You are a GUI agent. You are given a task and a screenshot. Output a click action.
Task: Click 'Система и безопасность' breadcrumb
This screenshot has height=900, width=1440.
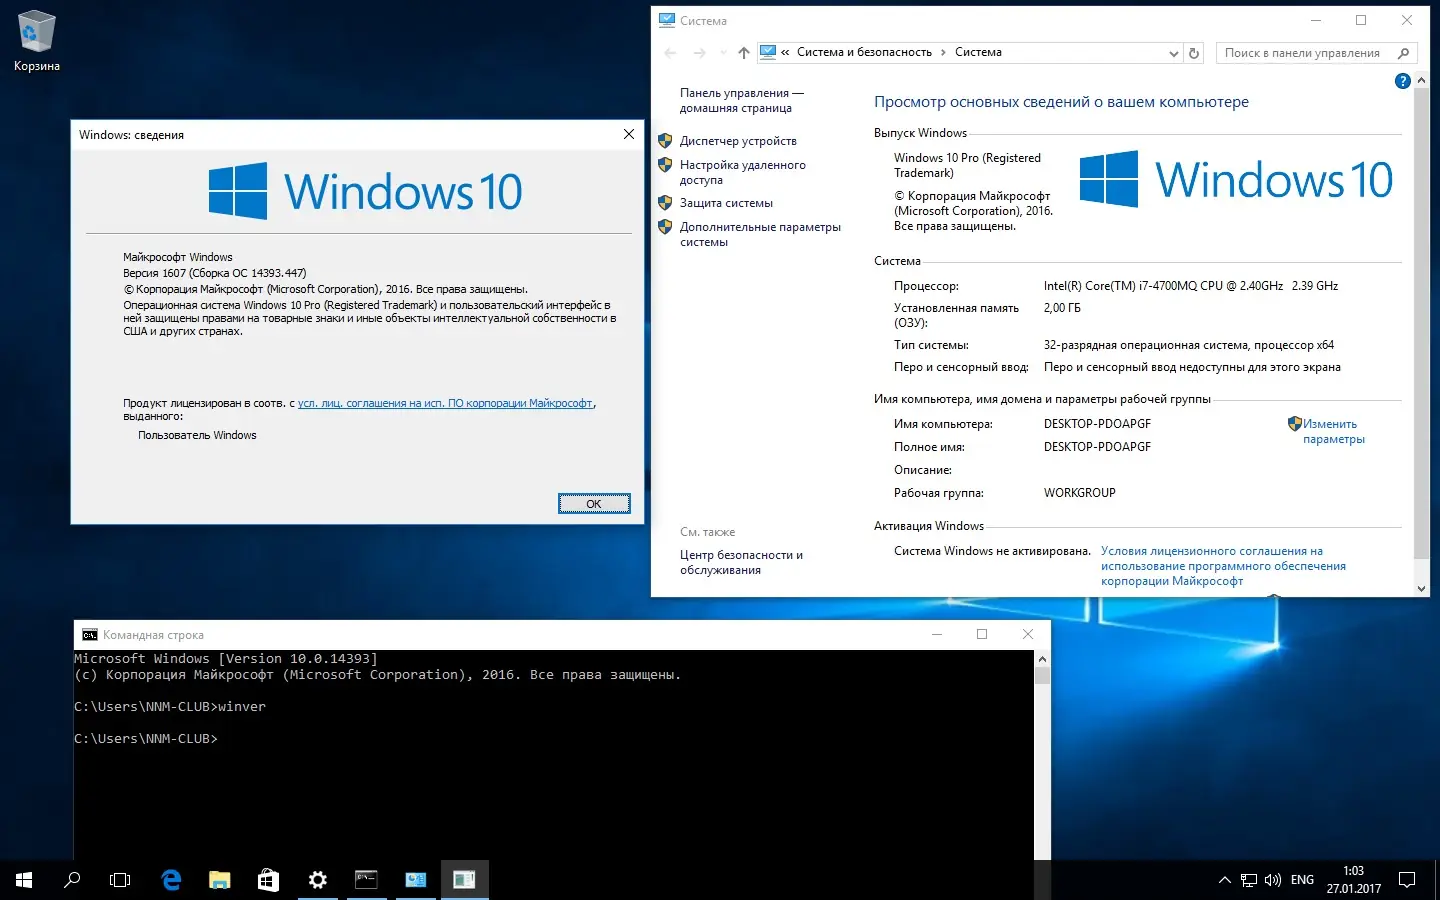[x=864, y=52]
